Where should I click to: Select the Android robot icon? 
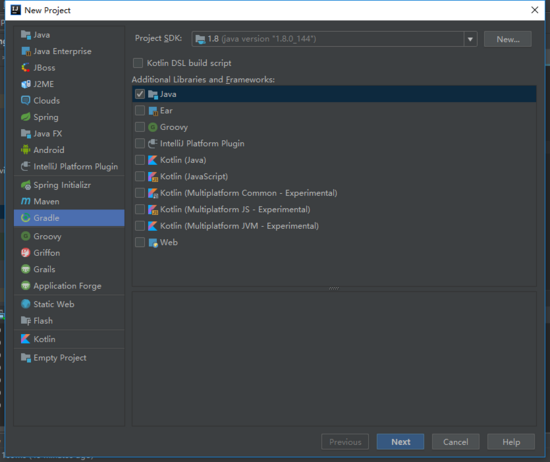pos(26,150)
